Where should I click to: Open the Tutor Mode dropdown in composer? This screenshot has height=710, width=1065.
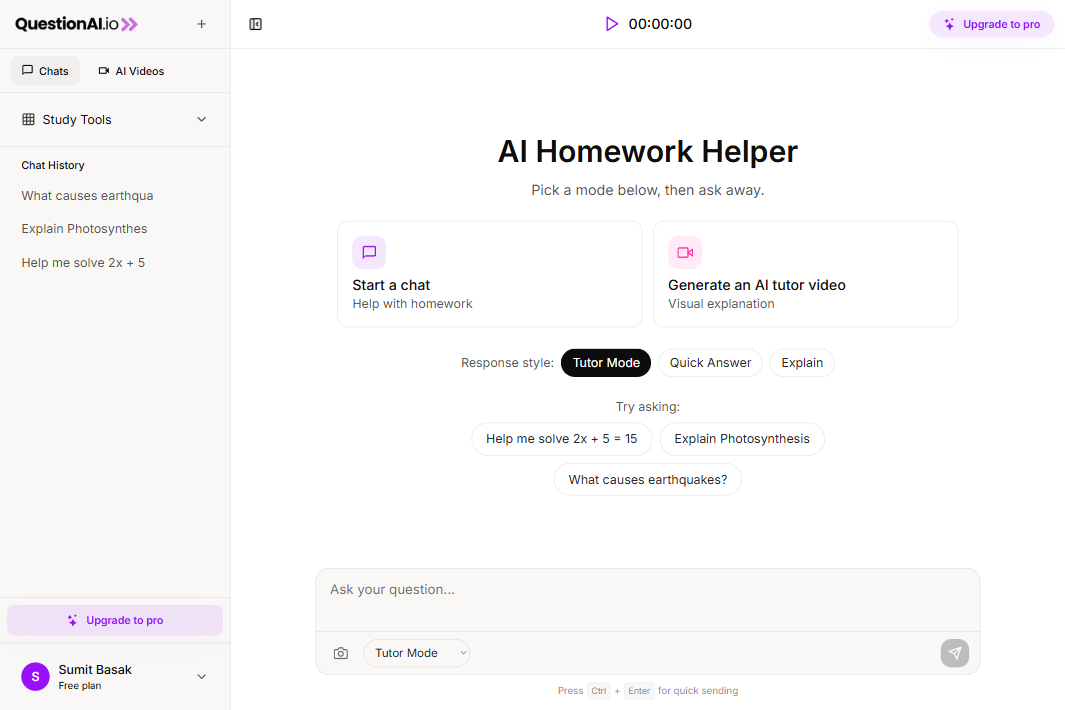(x=417, y=653)
